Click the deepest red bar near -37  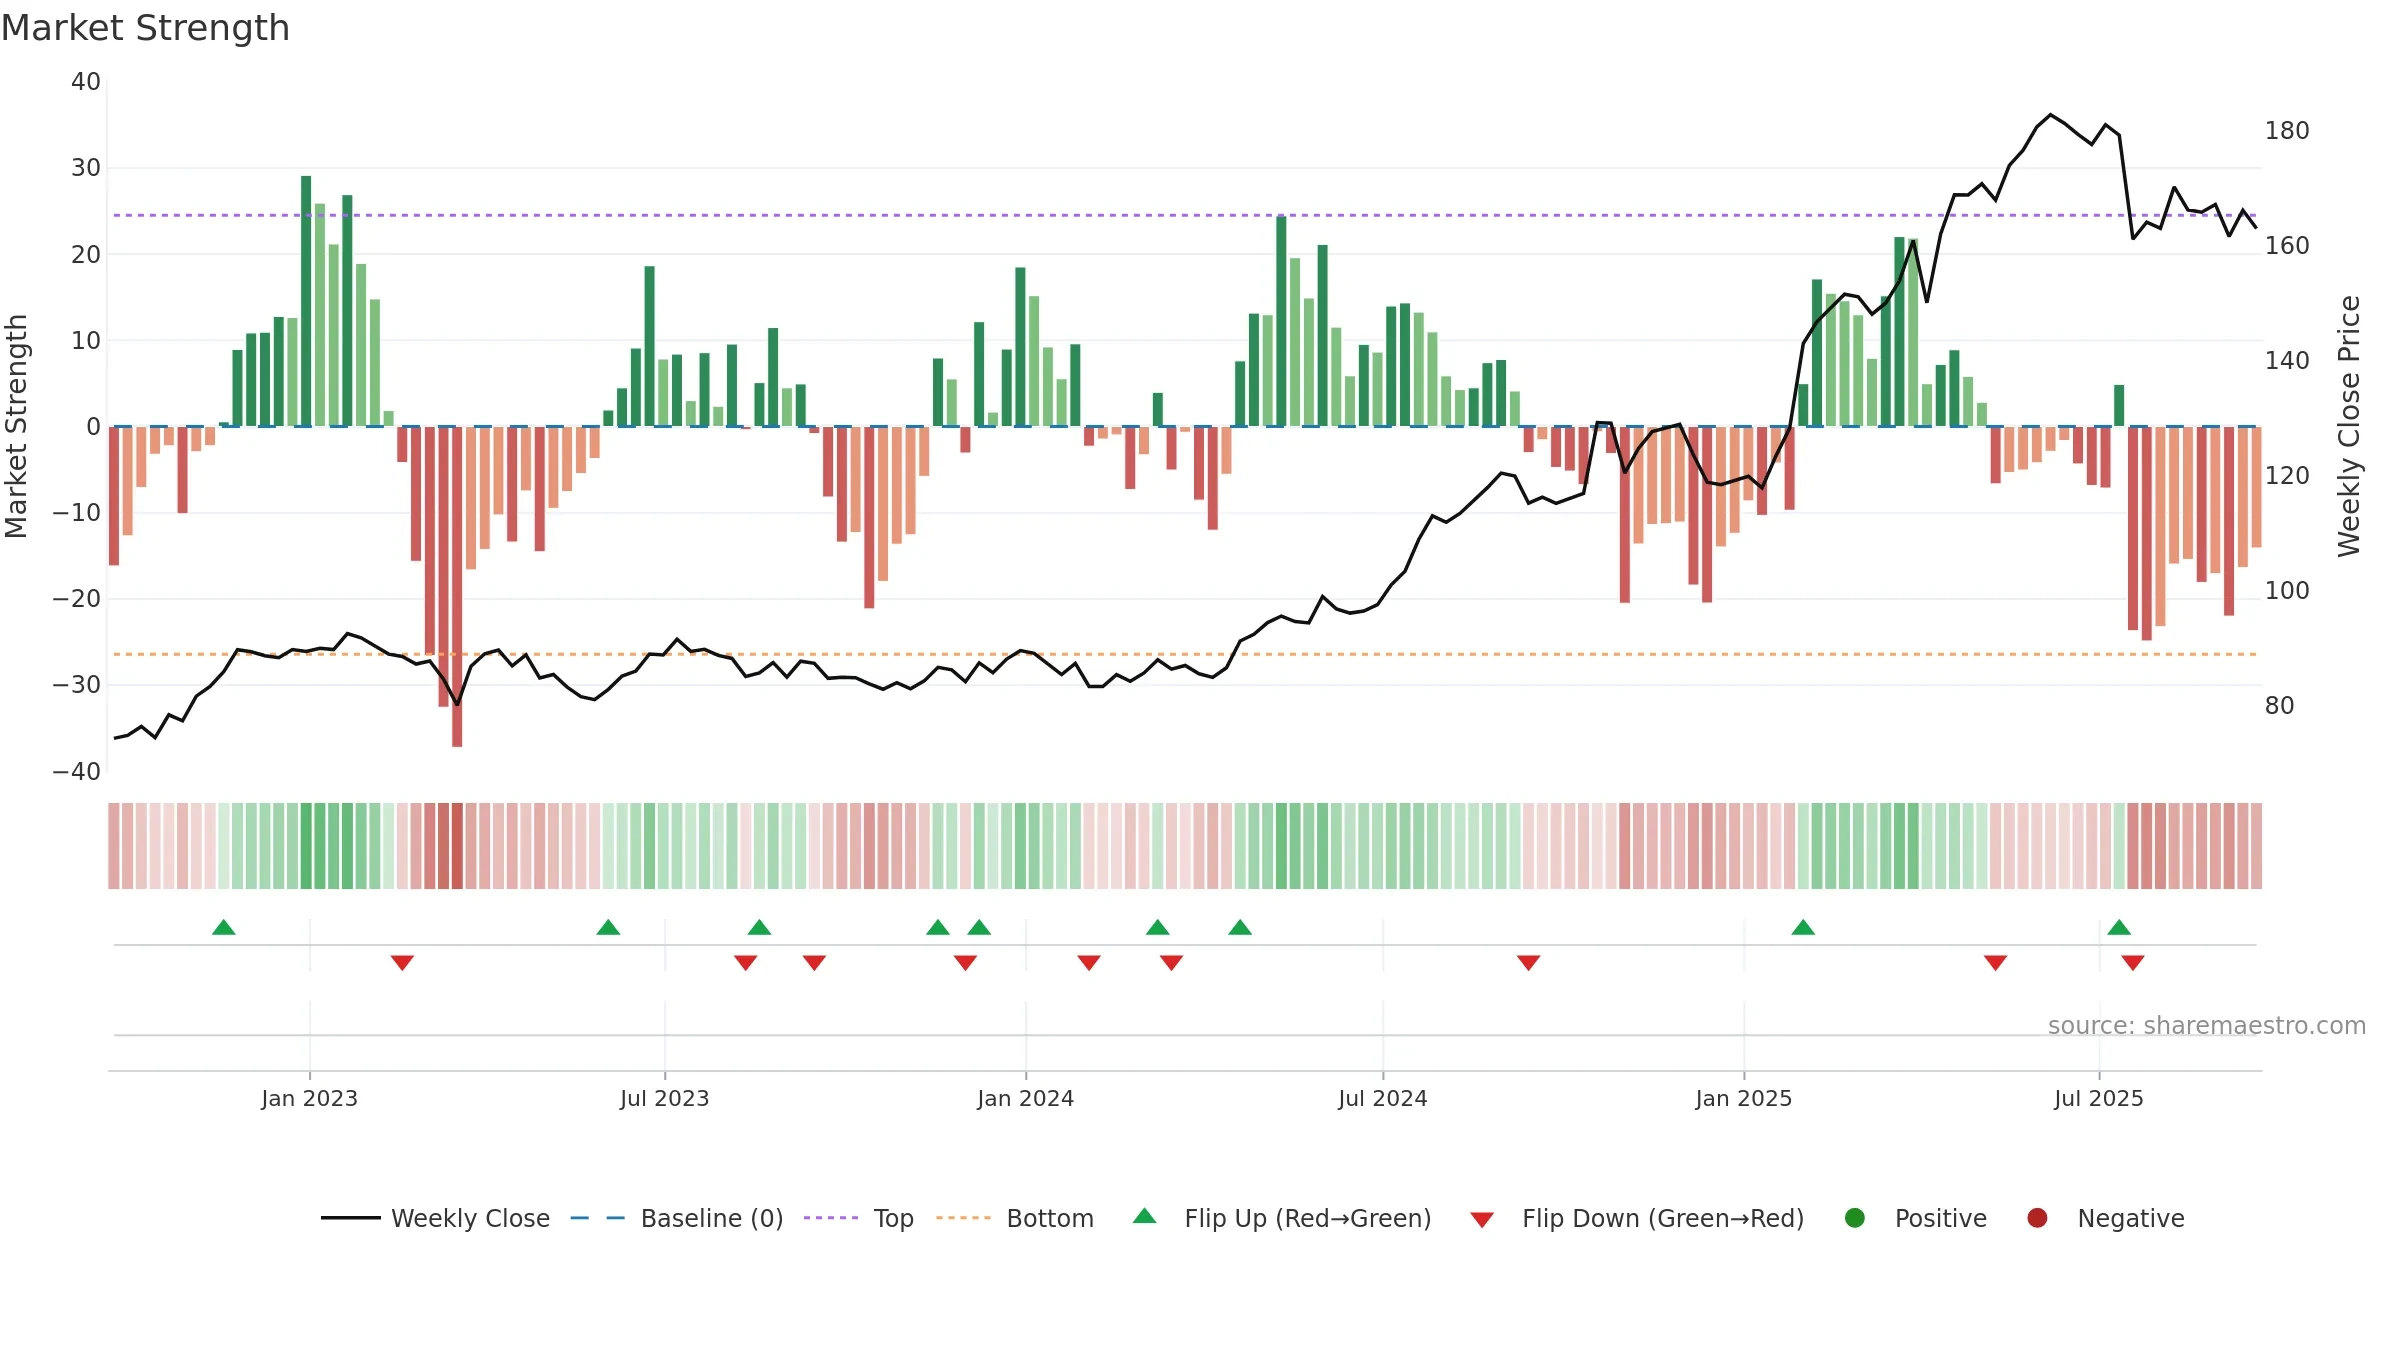(457, 586)
